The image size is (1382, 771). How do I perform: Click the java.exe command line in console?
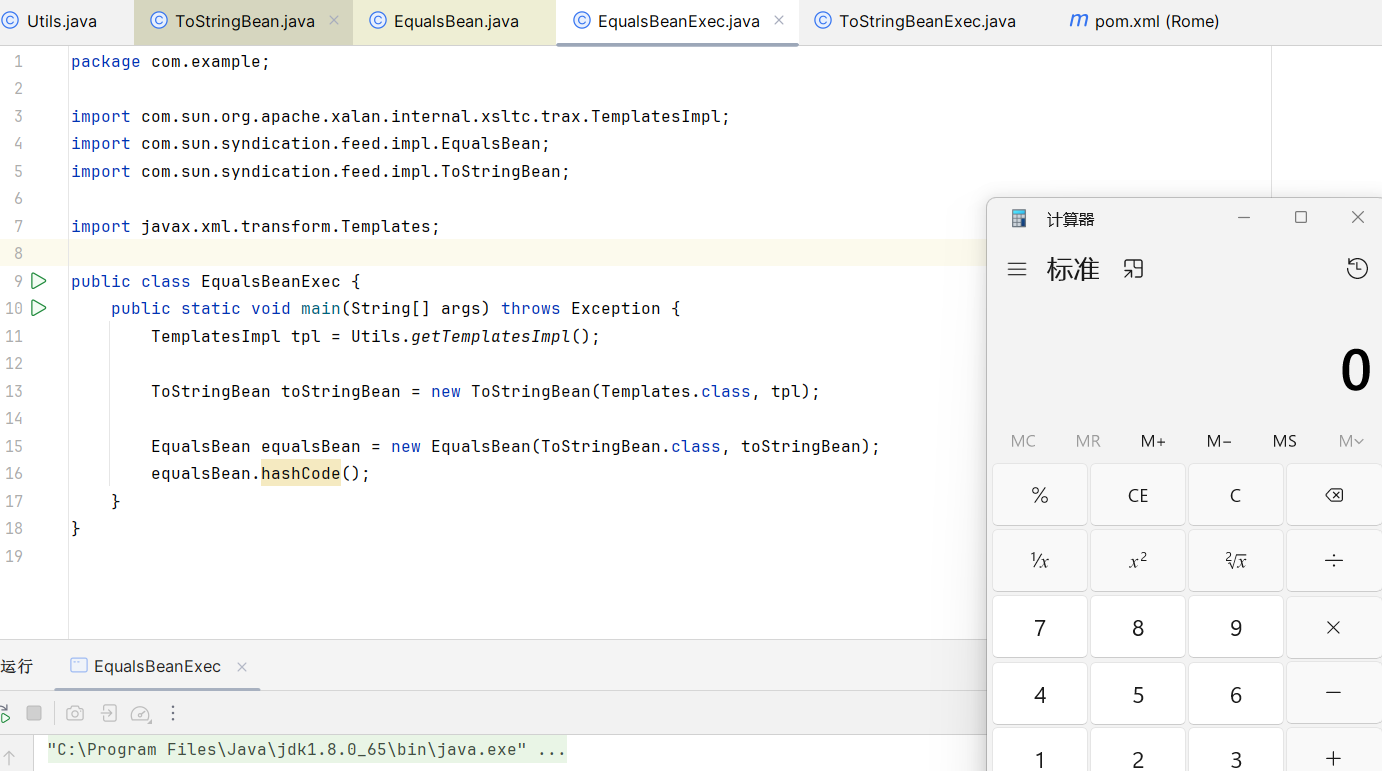point(307,749)
